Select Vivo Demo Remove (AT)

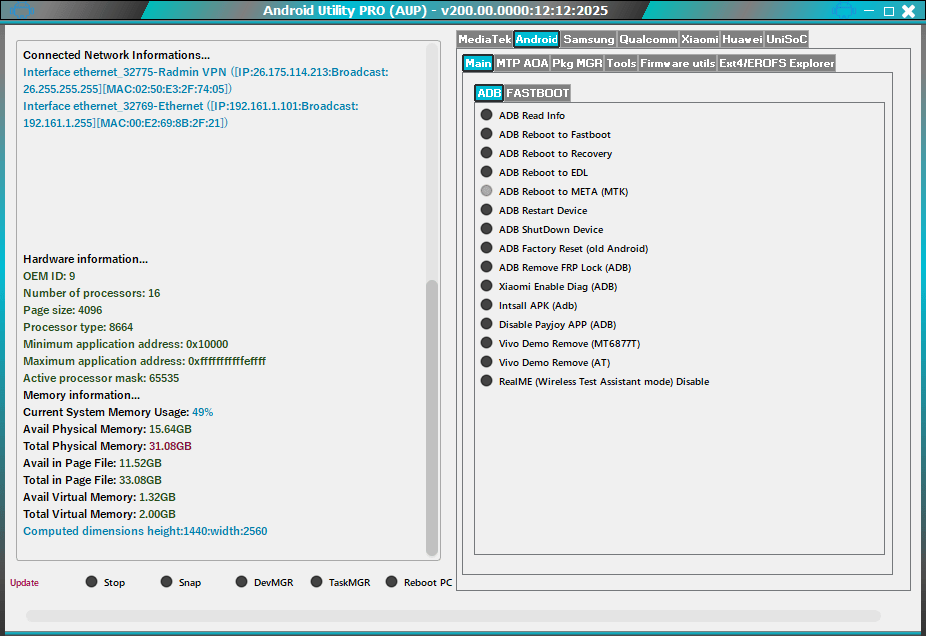[x=546, y=361]
